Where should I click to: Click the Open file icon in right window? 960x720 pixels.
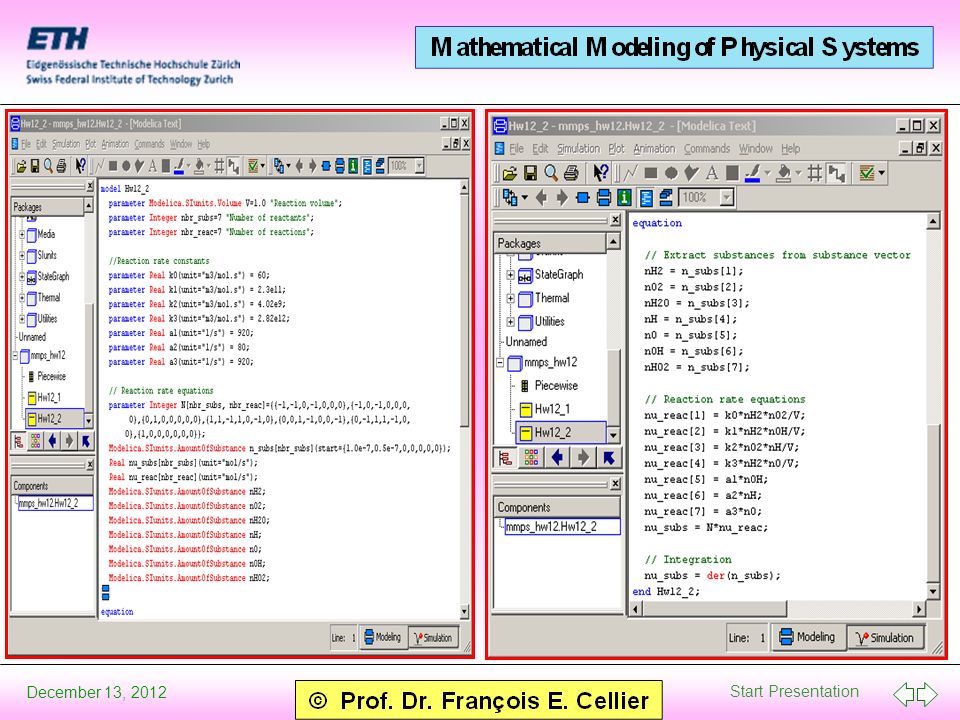tap(509, 174)
